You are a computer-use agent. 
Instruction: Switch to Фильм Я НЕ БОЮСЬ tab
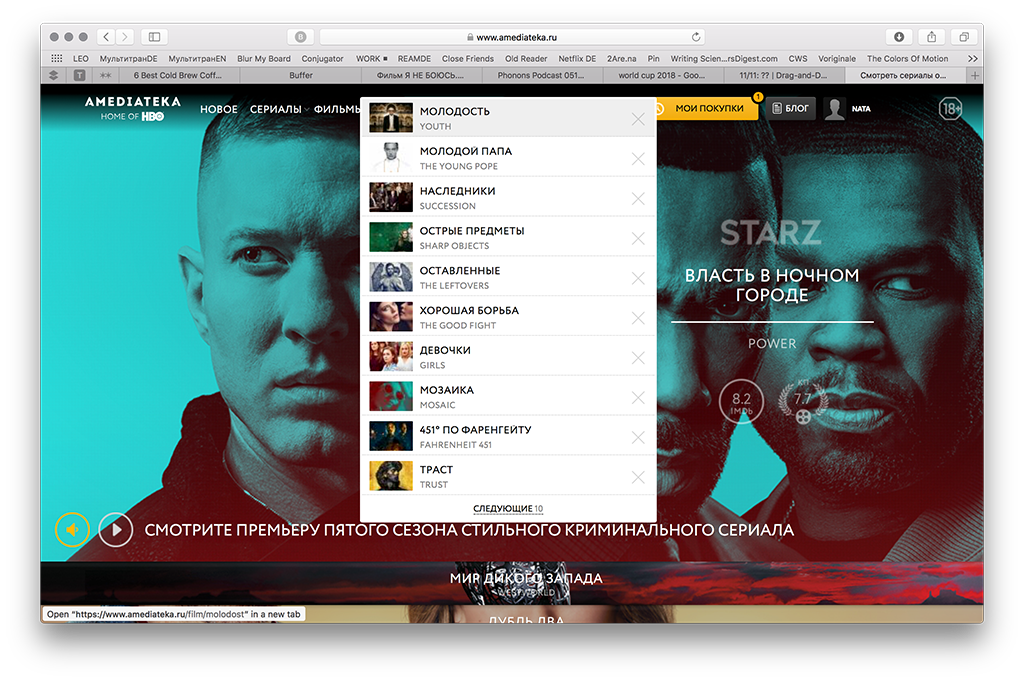[x=420, y=76]
